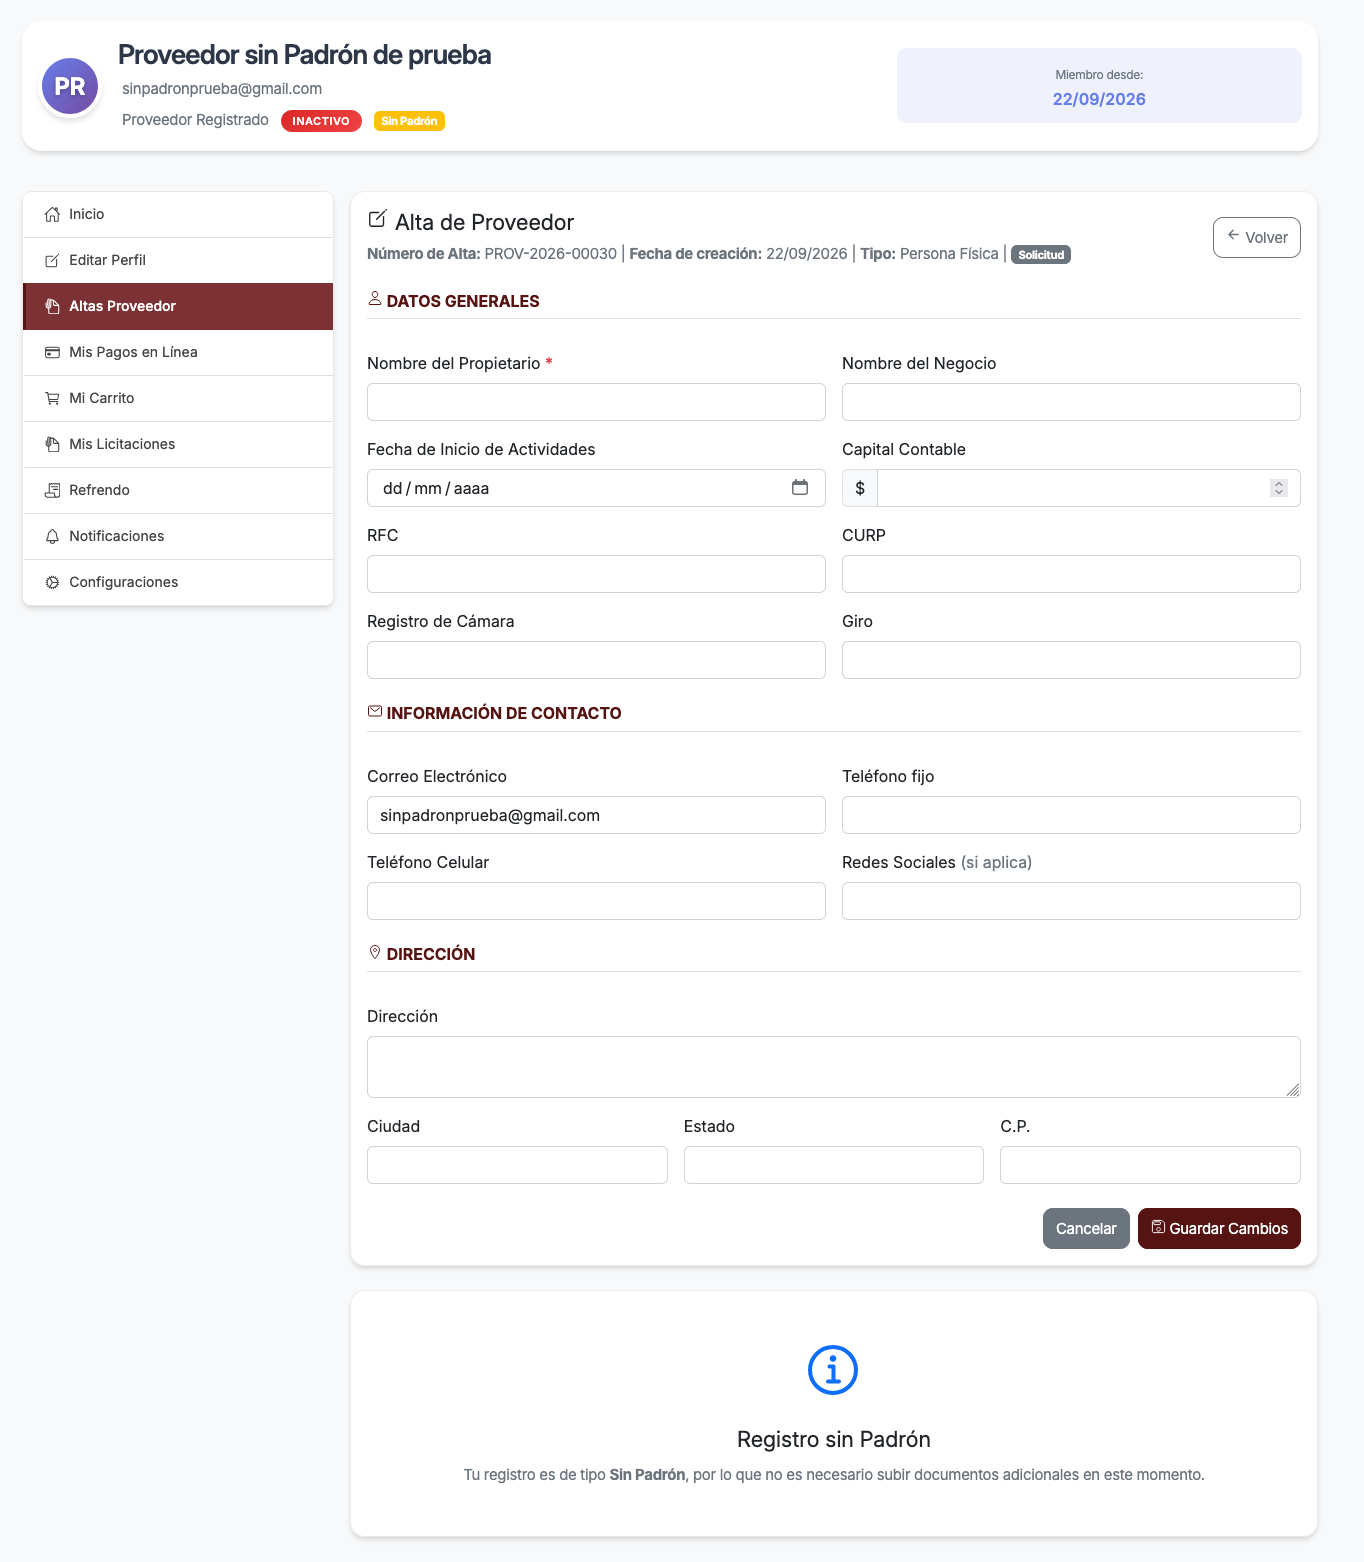Open Configuraciones

178,582
